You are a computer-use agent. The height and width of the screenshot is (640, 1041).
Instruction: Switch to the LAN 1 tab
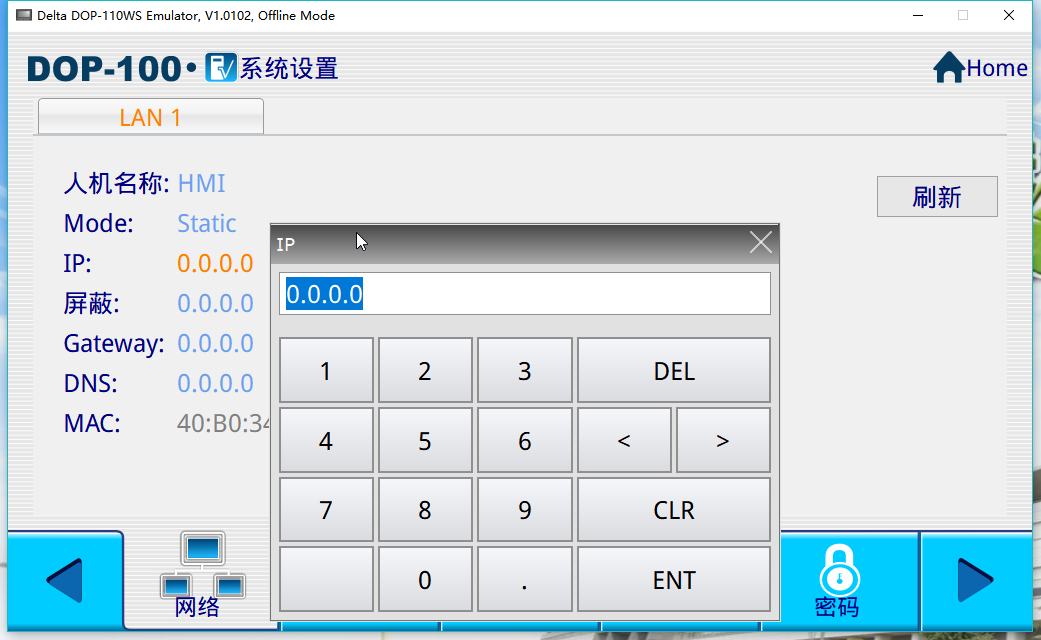point(151,117)
